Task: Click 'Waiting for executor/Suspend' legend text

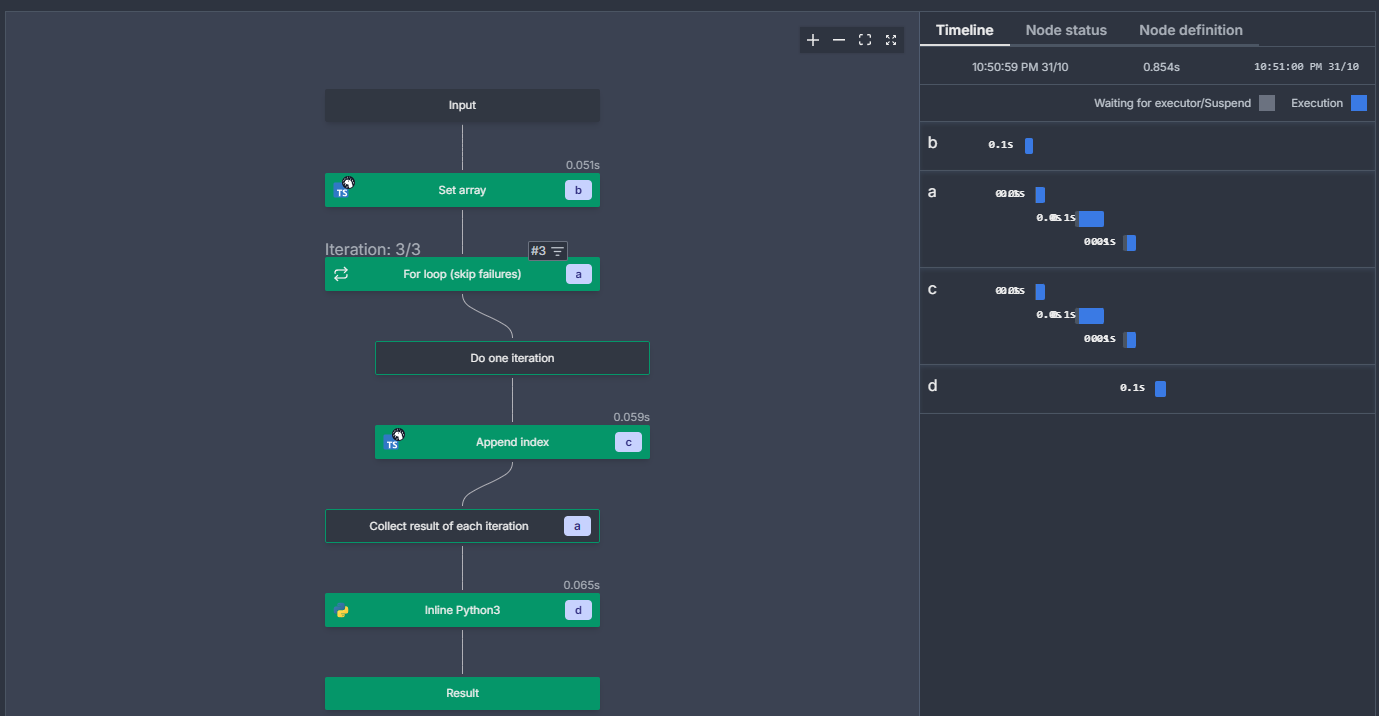Action: tap(1172, 103)
